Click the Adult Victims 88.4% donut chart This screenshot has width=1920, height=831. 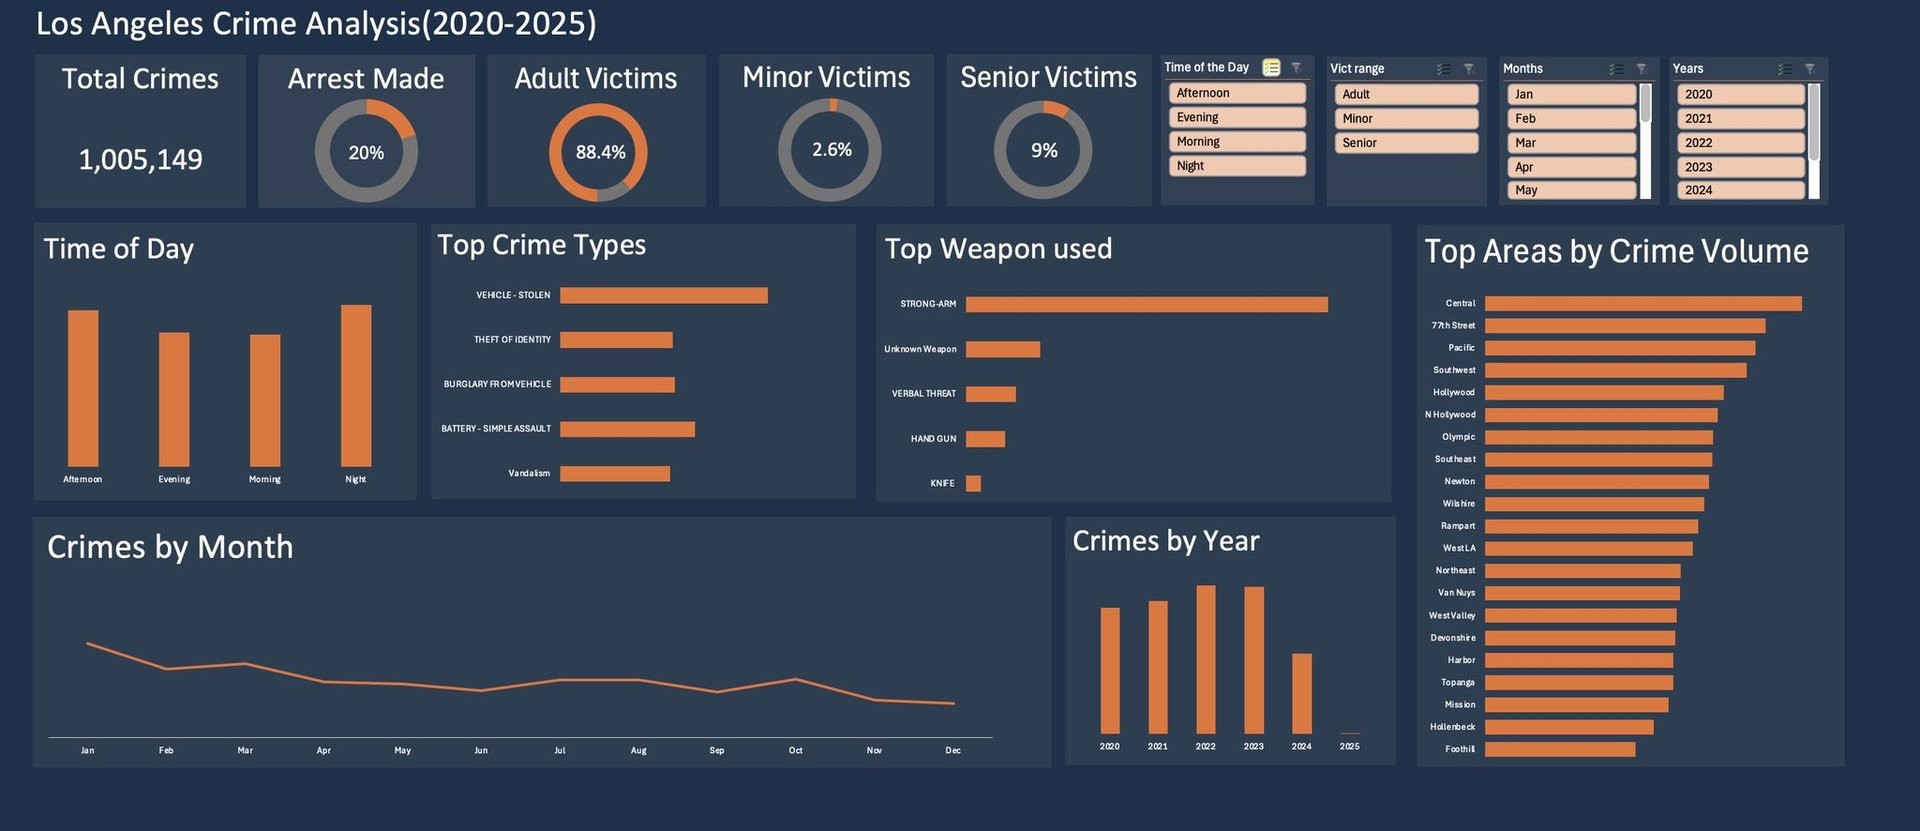tap(598, 152)
